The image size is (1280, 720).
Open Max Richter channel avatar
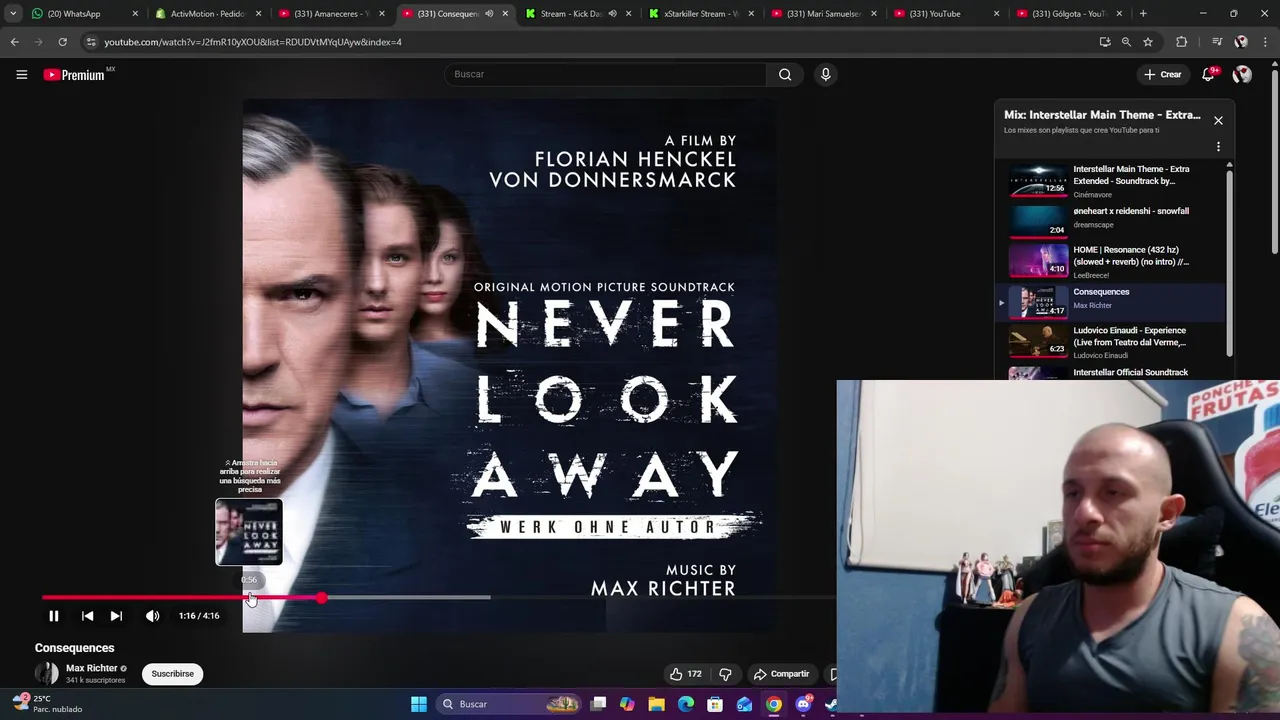pyautogui.click(x=47, y=673)
